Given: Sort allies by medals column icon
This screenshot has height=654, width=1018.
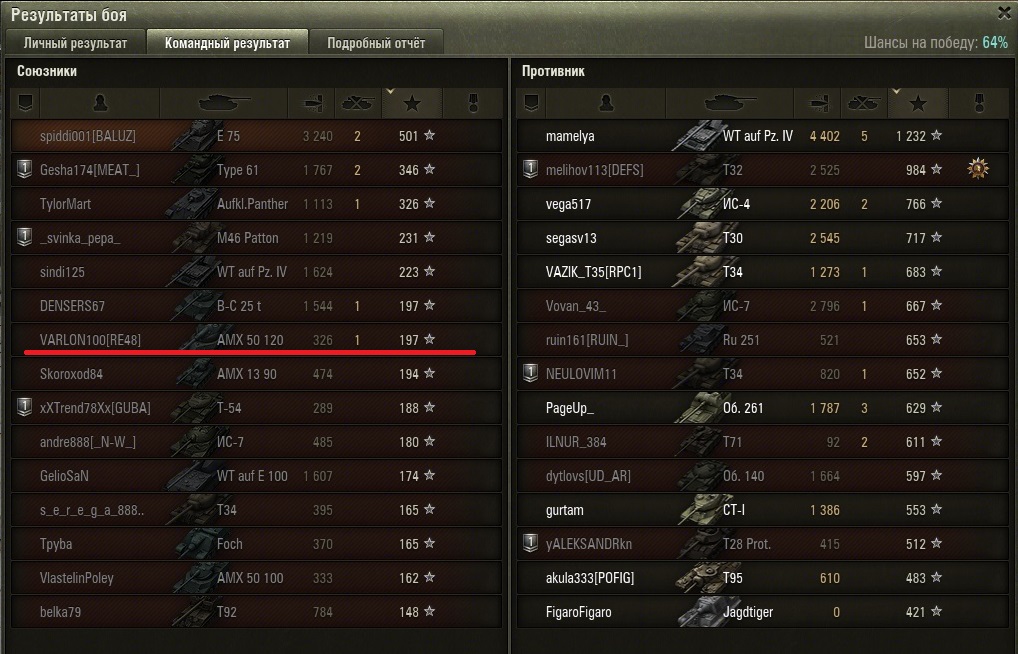Looking at the screenshot, I should 473,103.
